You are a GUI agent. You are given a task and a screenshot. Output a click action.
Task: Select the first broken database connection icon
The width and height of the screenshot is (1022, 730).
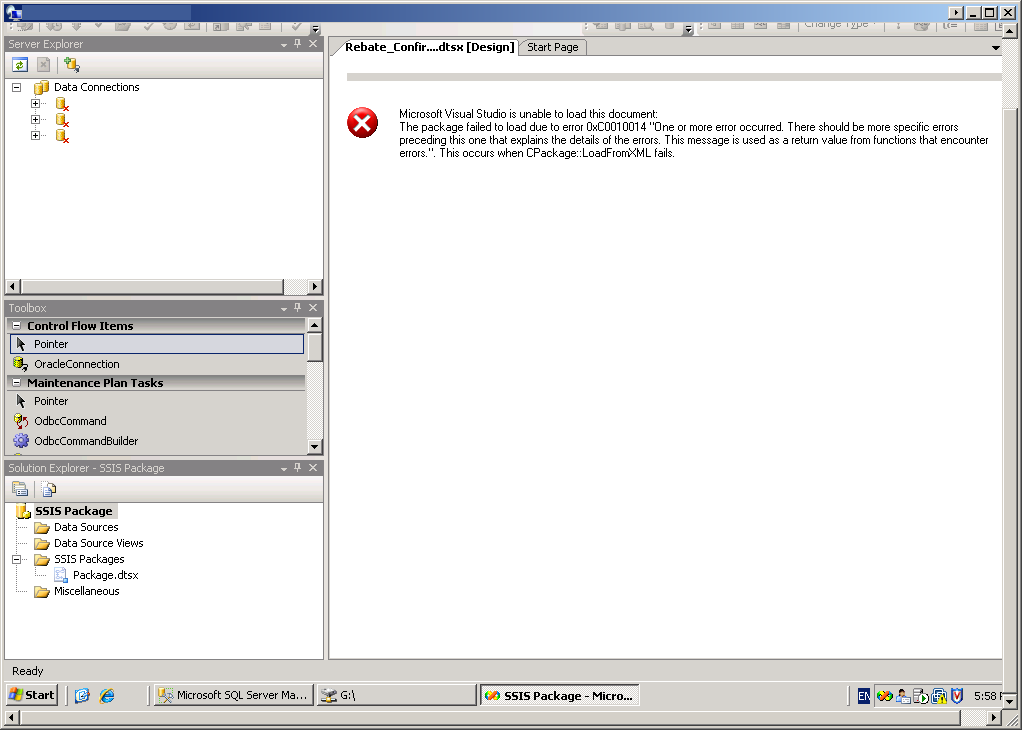tap(62, 104)
